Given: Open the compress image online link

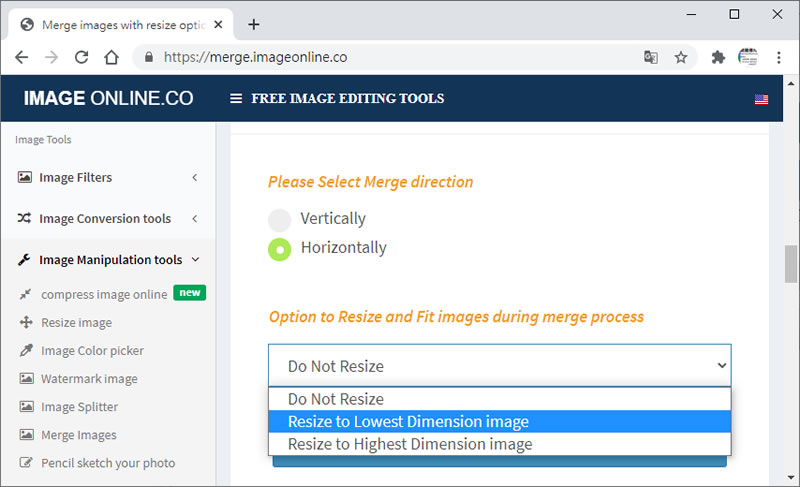Looking at the screenshot, I should (x=104, y=294).
